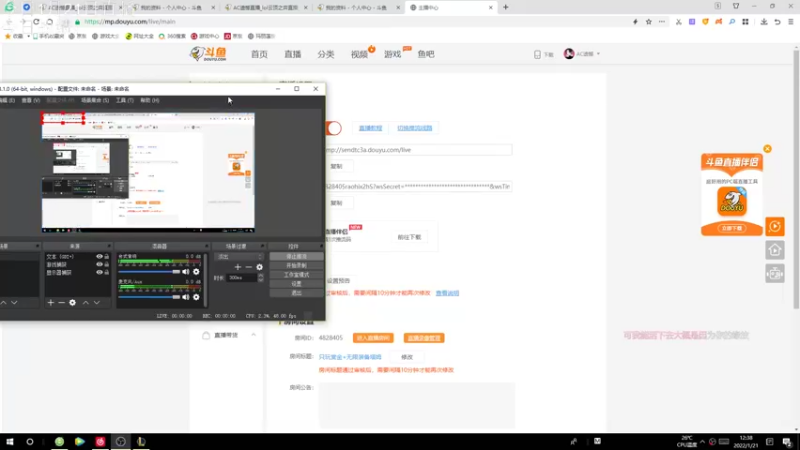Switch to the AC直播 browser tab
This screenshot has height=450, width=800.
(x=266, y=8)
